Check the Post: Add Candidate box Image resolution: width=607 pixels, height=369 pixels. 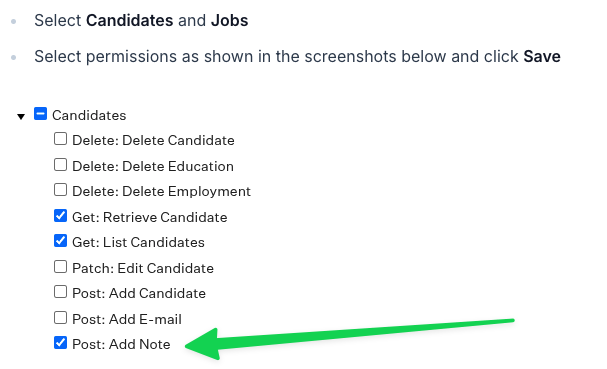60,292
